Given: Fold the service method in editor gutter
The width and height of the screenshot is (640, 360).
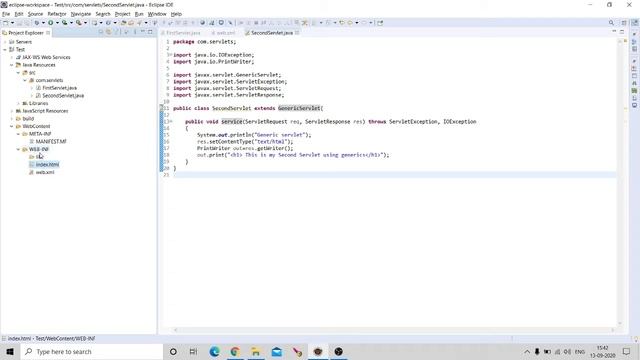Looking at the screenshot, I should pyautogui.click(x=170, y=122).
